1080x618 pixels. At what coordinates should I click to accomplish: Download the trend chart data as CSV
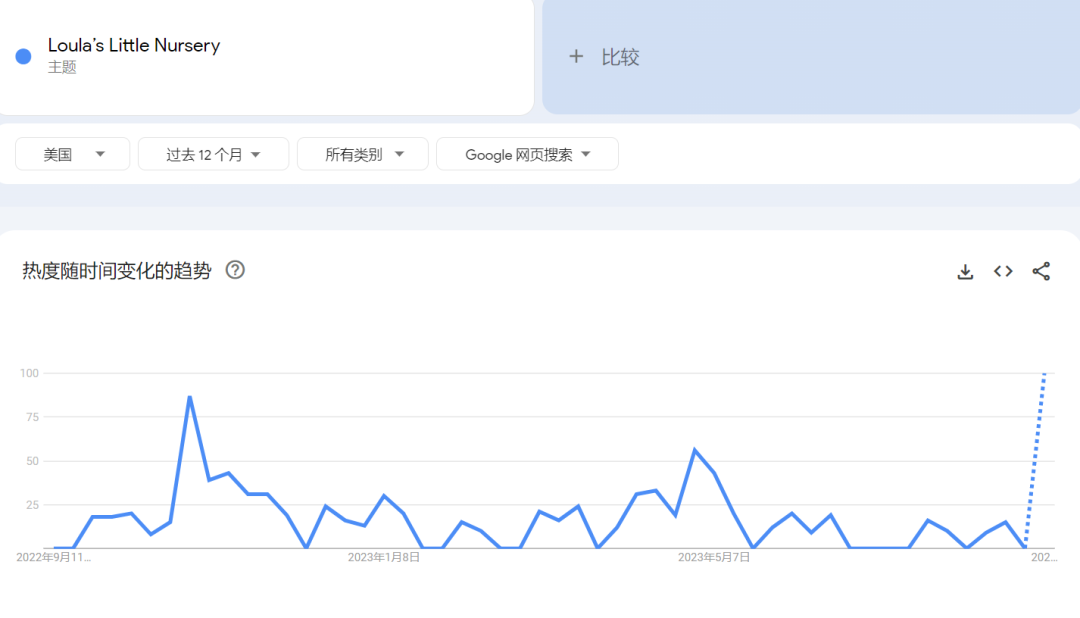coord(965,271)
